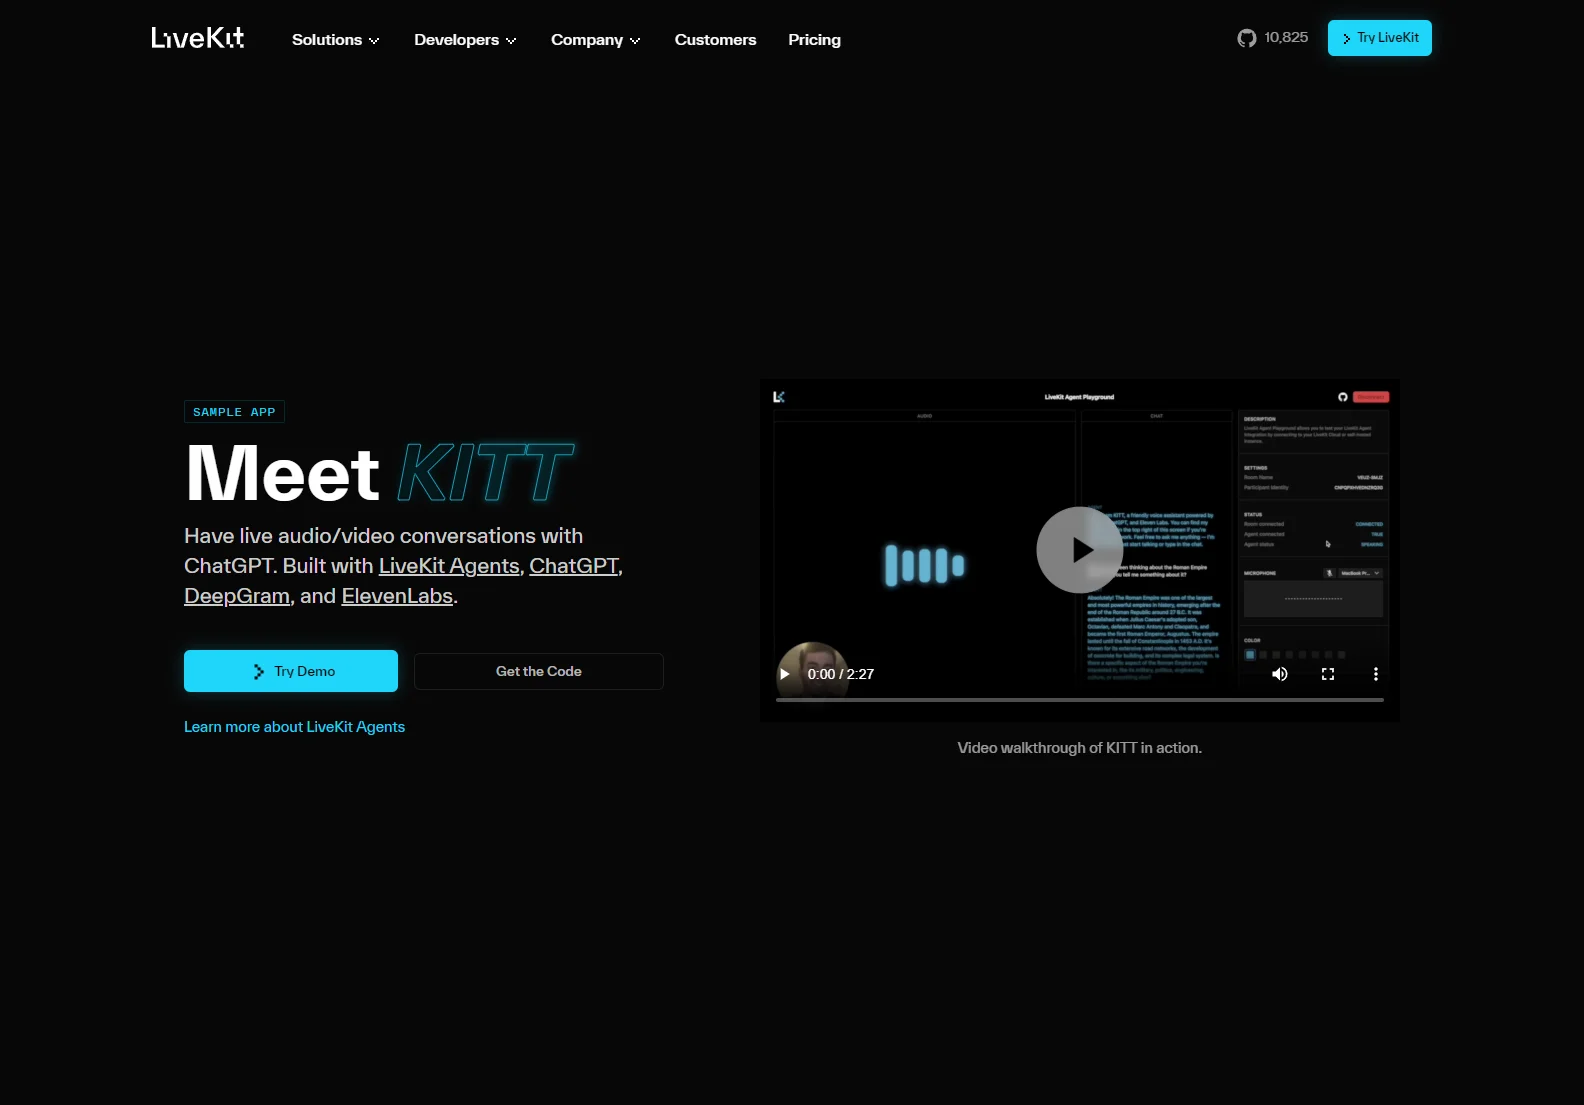Click the LiveKit logo in header

point(198,38)
